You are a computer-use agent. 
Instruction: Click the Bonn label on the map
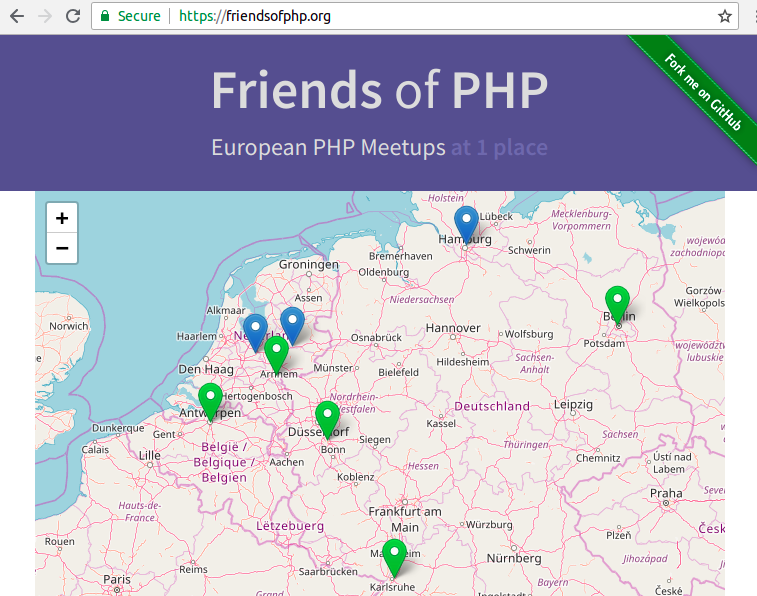[x=333, y=450]
